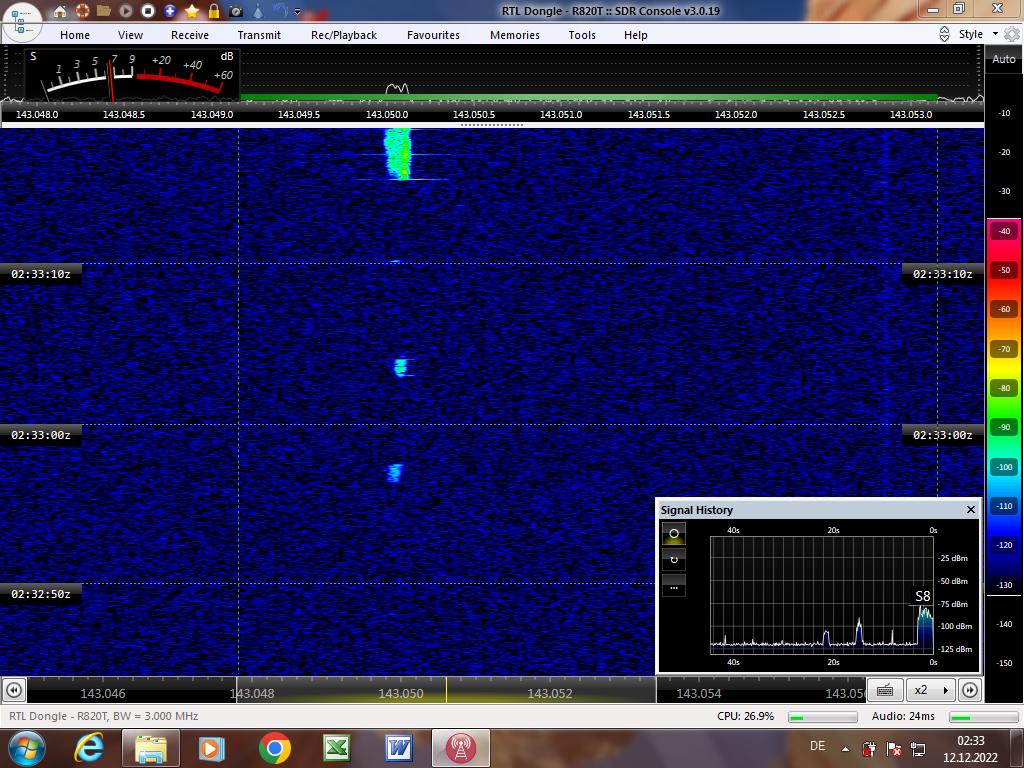Click the -40 level on color scale
The height and width of the screenshot is (768, 1024).
pyautogui.click(x=1004, y=231)
